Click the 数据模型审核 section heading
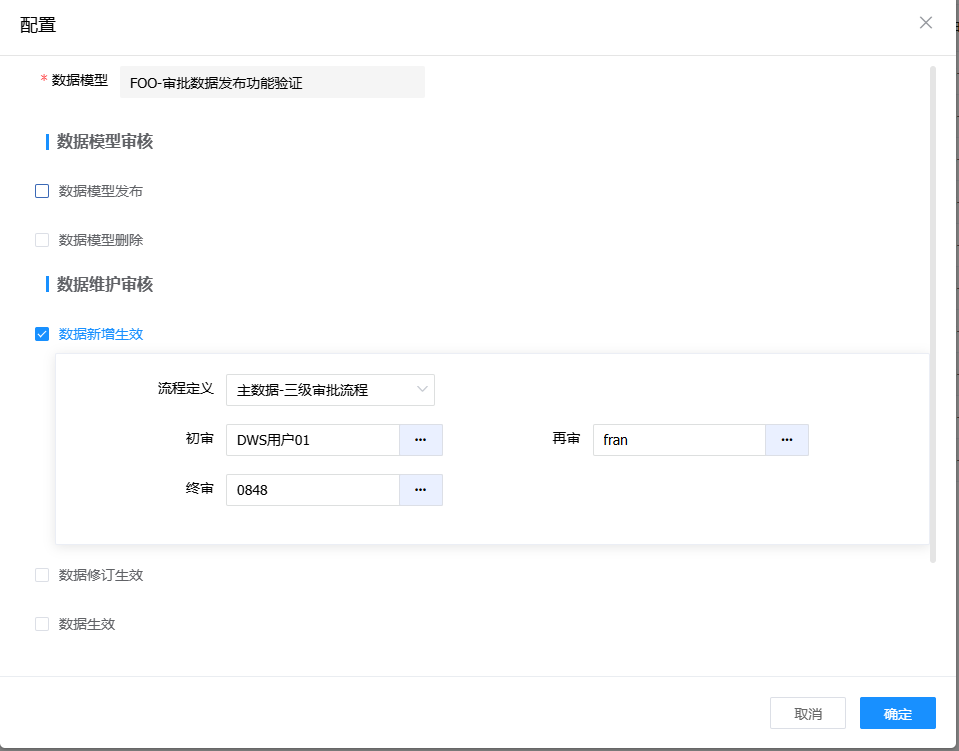 [x=105, y=142]
